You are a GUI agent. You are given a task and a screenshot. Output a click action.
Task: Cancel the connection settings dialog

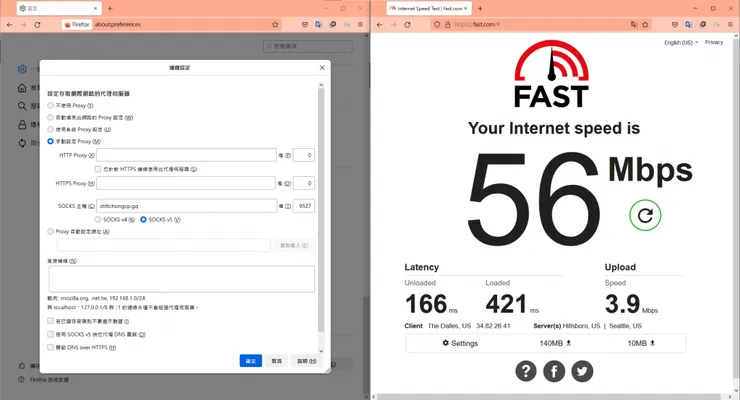(277, 361)
